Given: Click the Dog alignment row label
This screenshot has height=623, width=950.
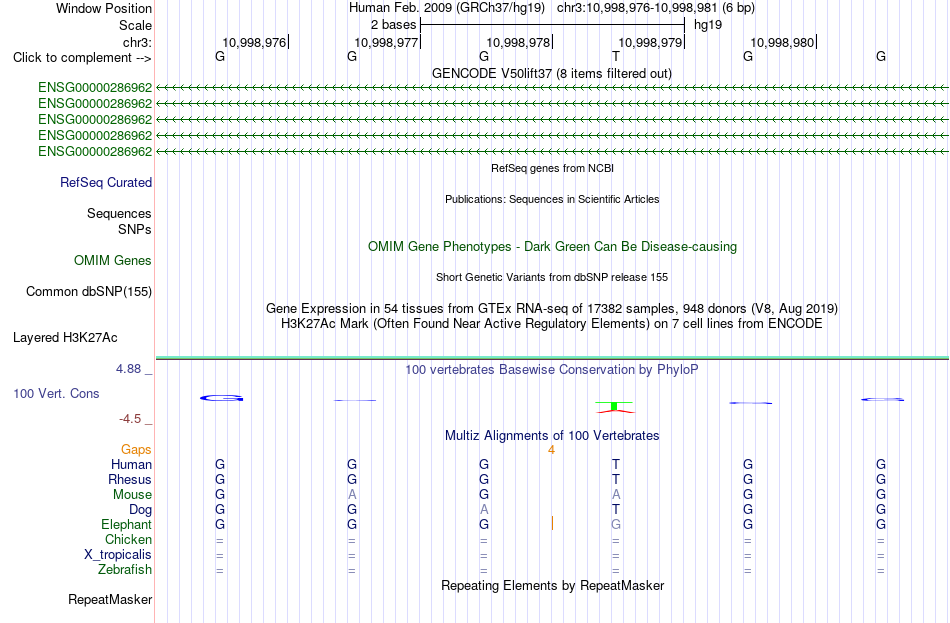Looking at the screenshot, I should coord(140,510).
